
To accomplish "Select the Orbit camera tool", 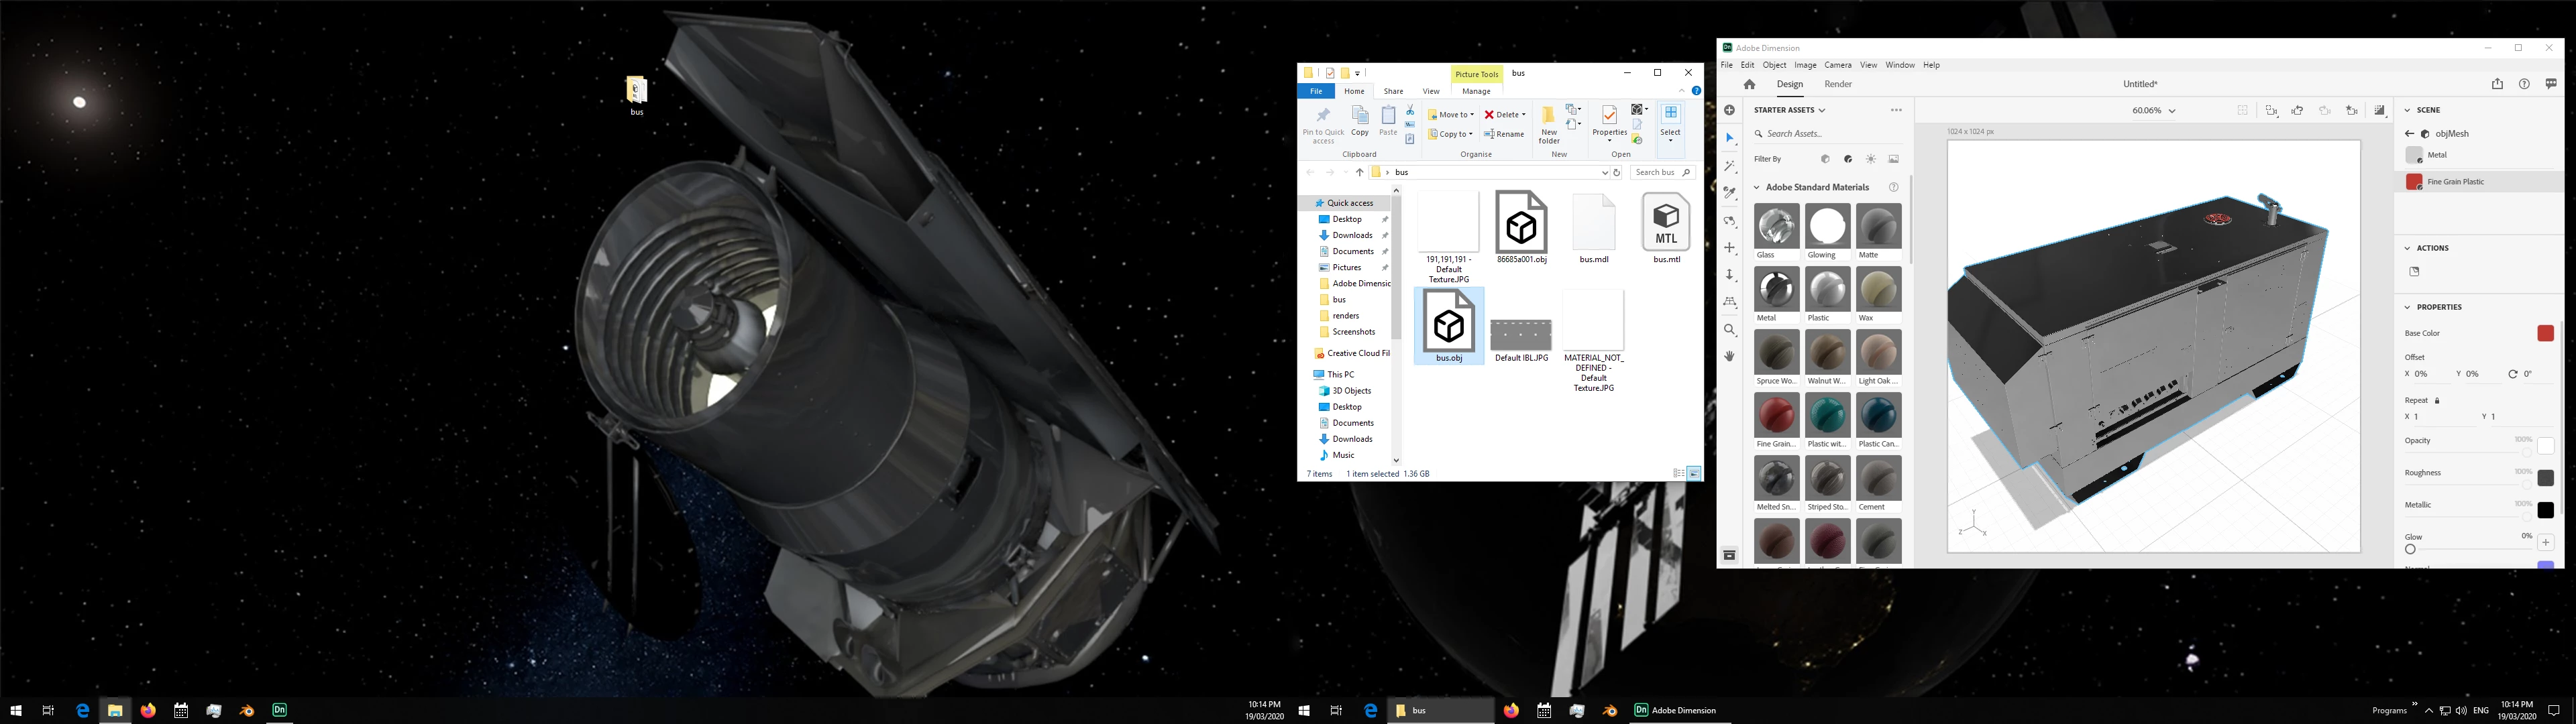I will pyautogui.click(x=1730, y=221).
